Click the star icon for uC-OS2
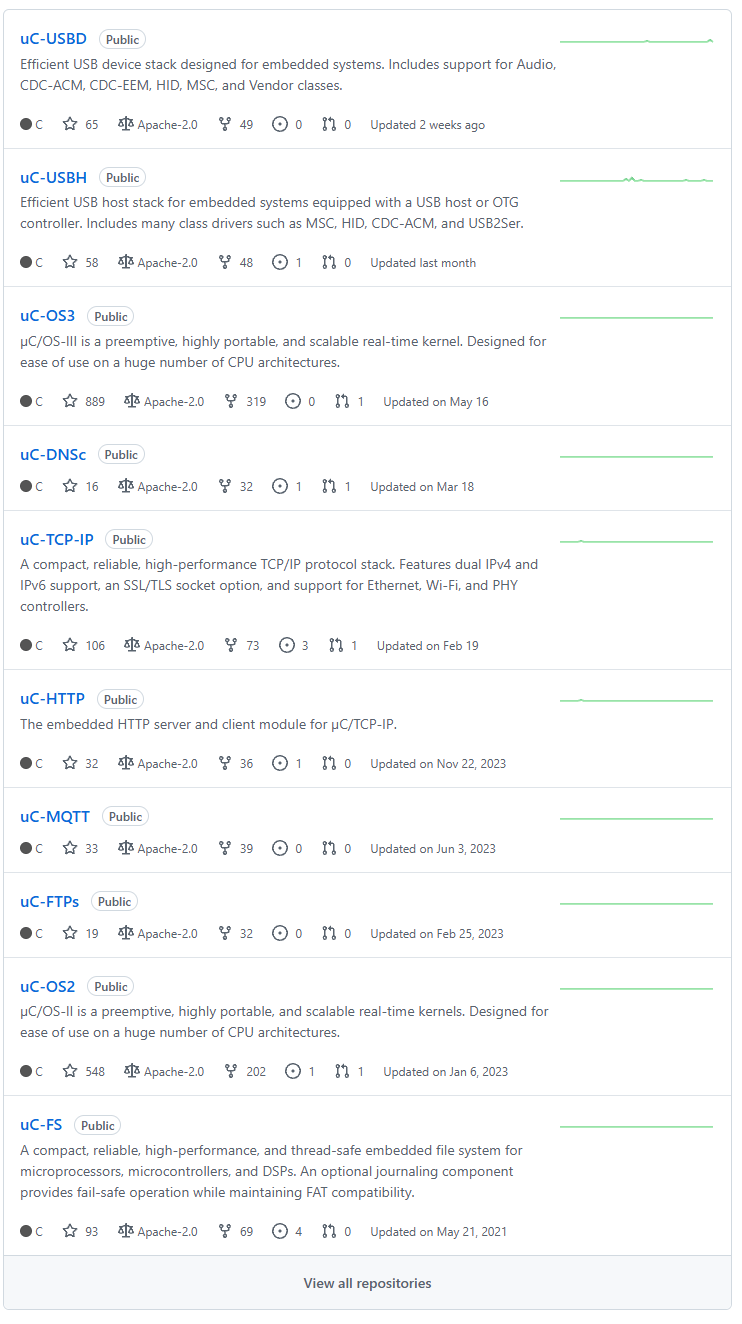Screen dimensions: 742x1324 coord(70,1072)
